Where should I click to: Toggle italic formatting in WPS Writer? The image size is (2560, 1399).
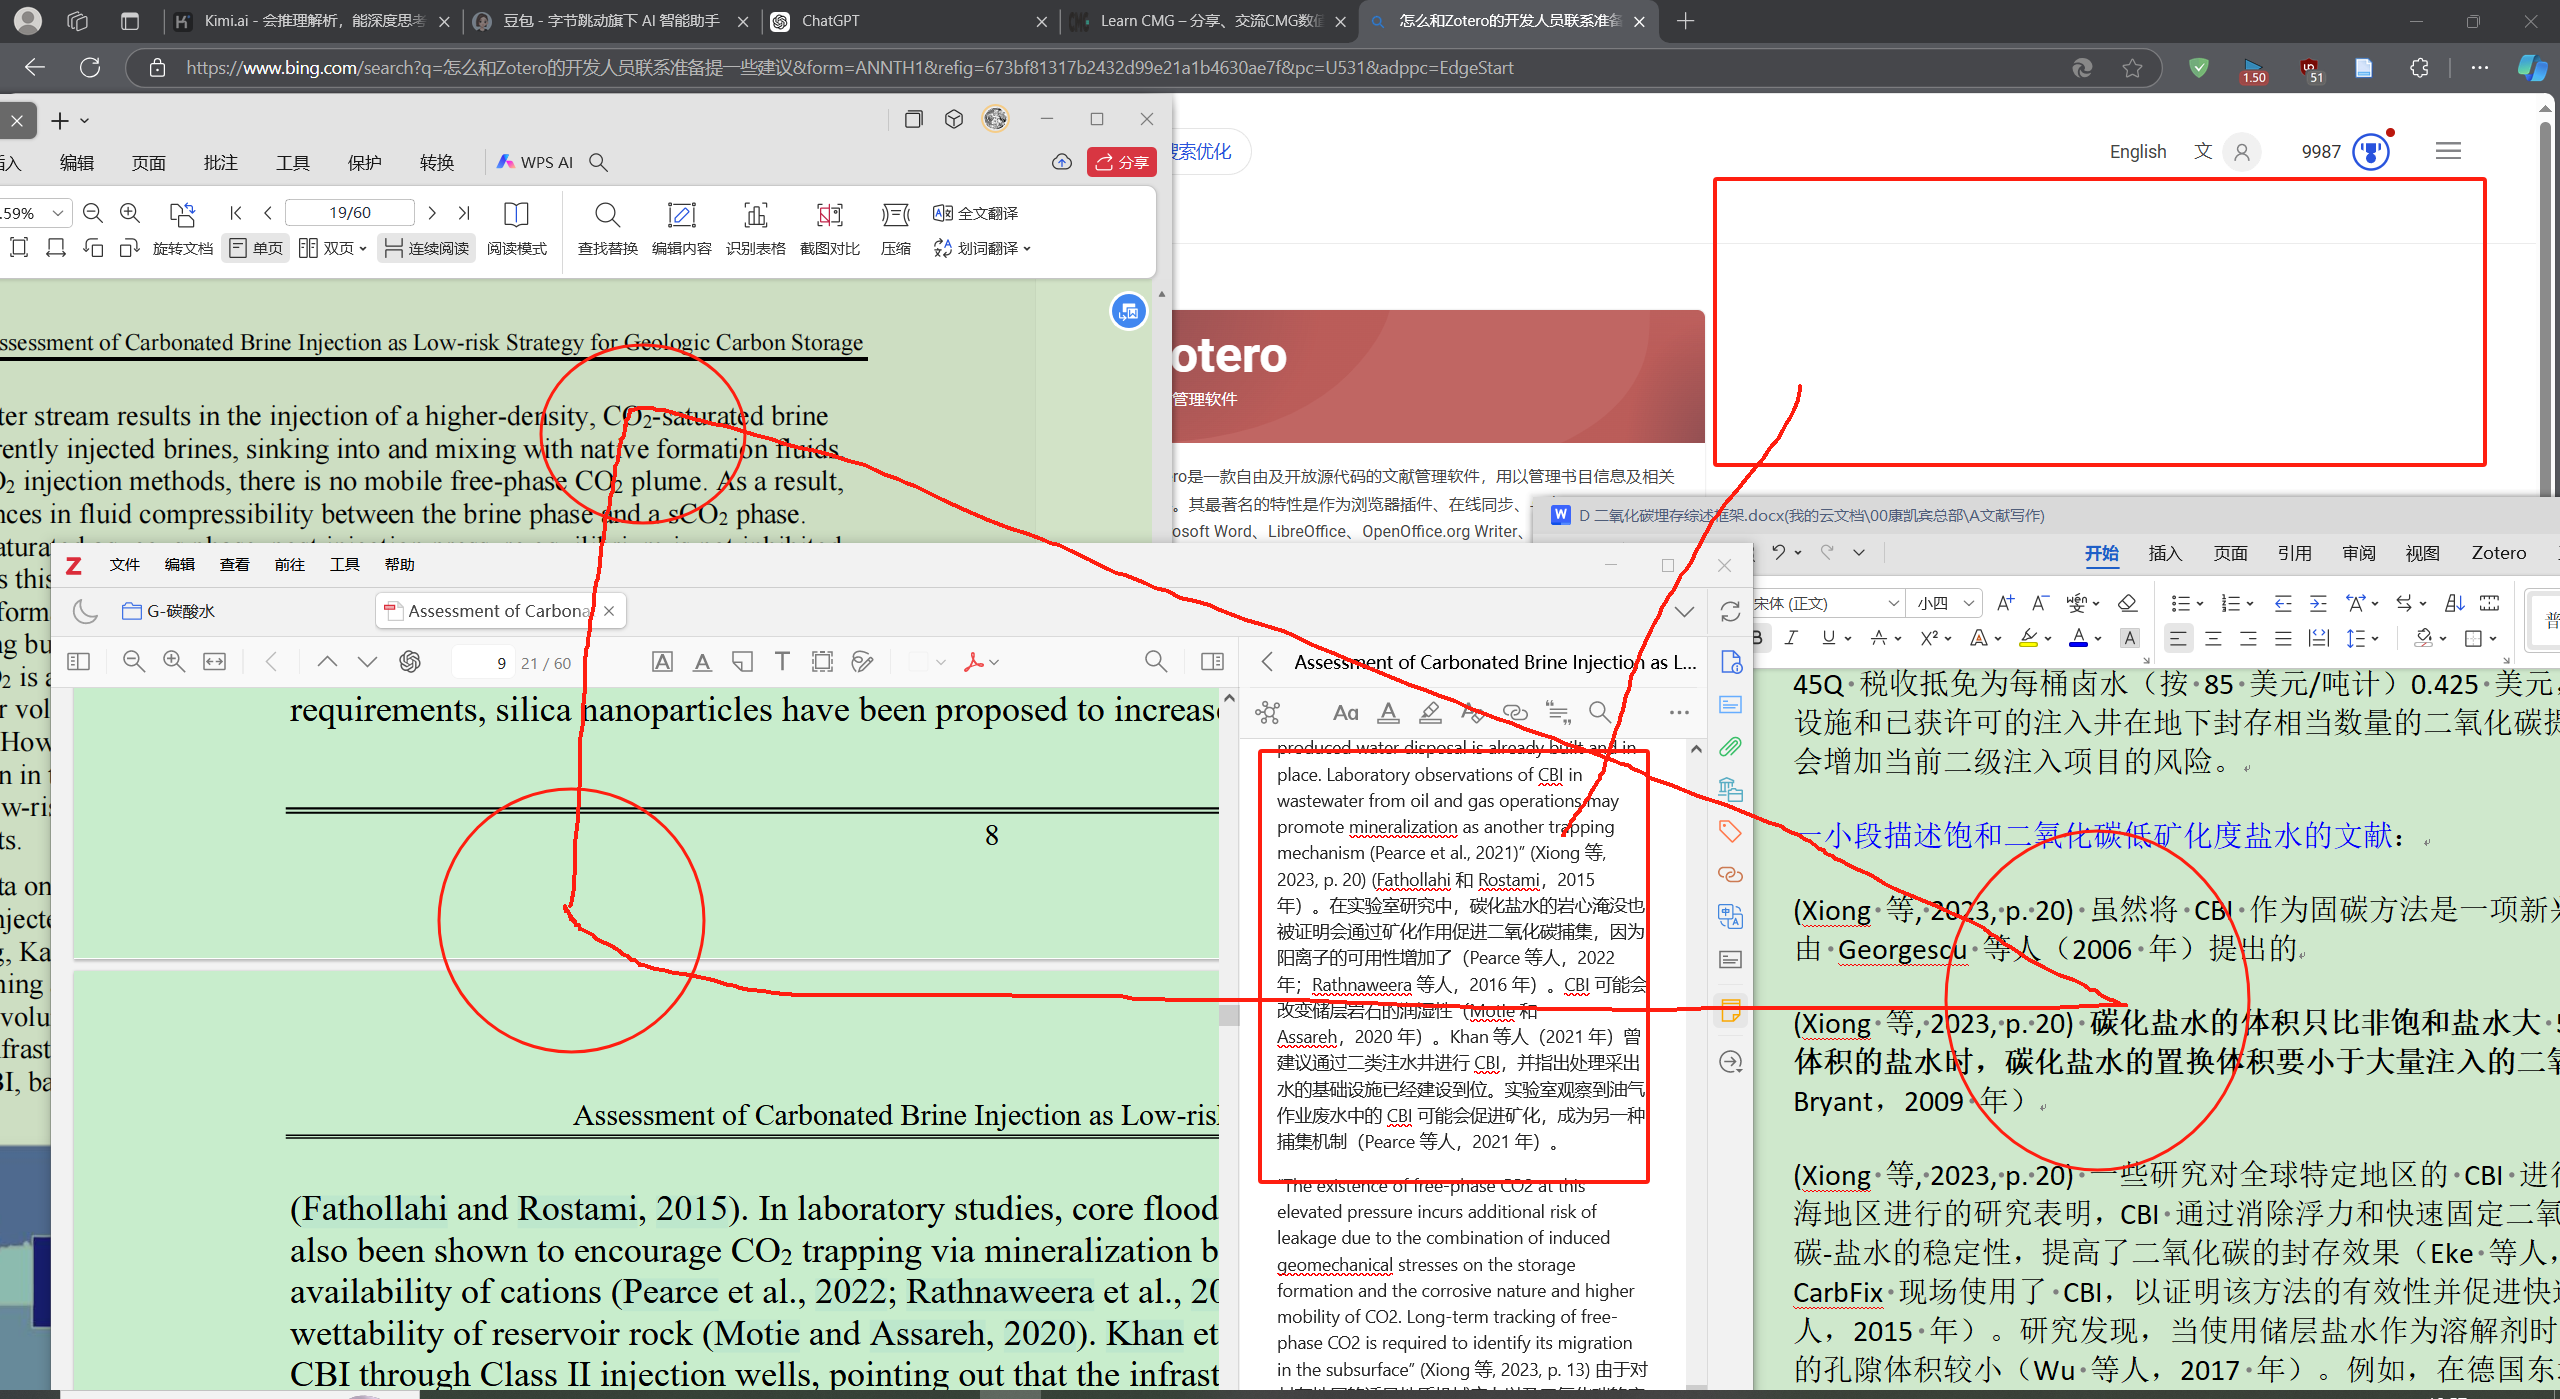(1791, 638)
